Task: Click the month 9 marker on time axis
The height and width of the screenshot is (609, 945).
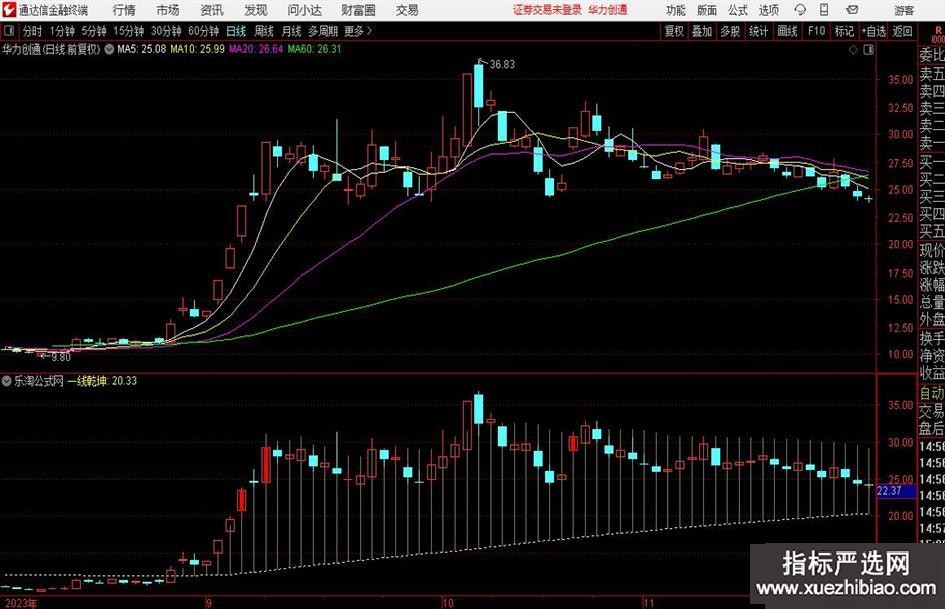Action: coord(209,603)
